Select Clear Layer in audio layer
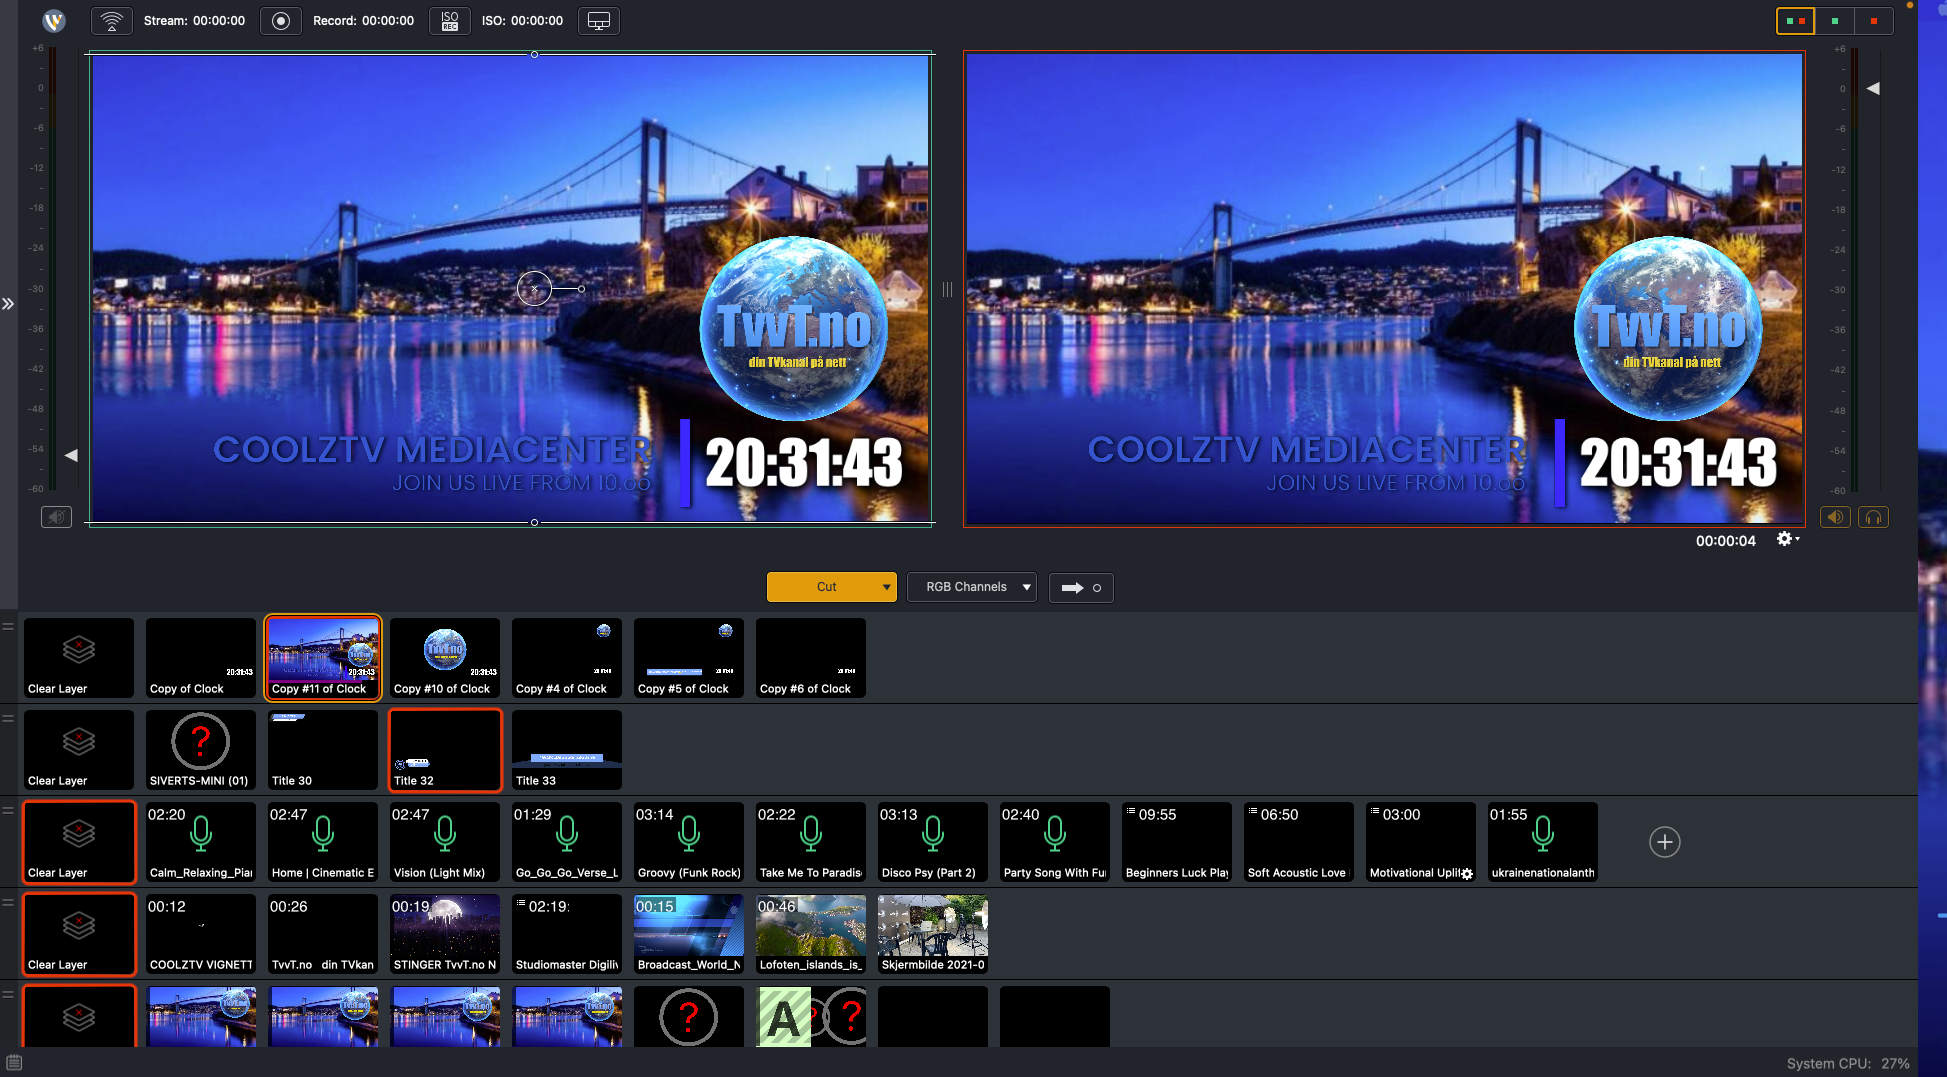 tap(79, 842)
